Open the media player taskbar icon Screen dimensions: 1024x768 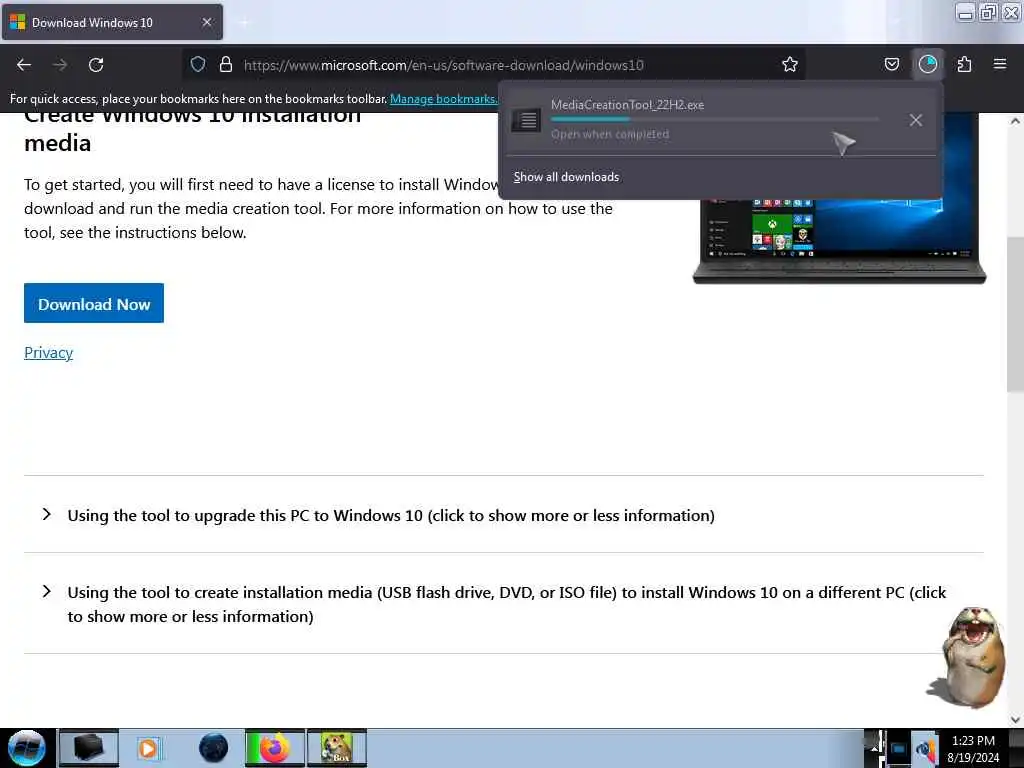click(148, 748)
